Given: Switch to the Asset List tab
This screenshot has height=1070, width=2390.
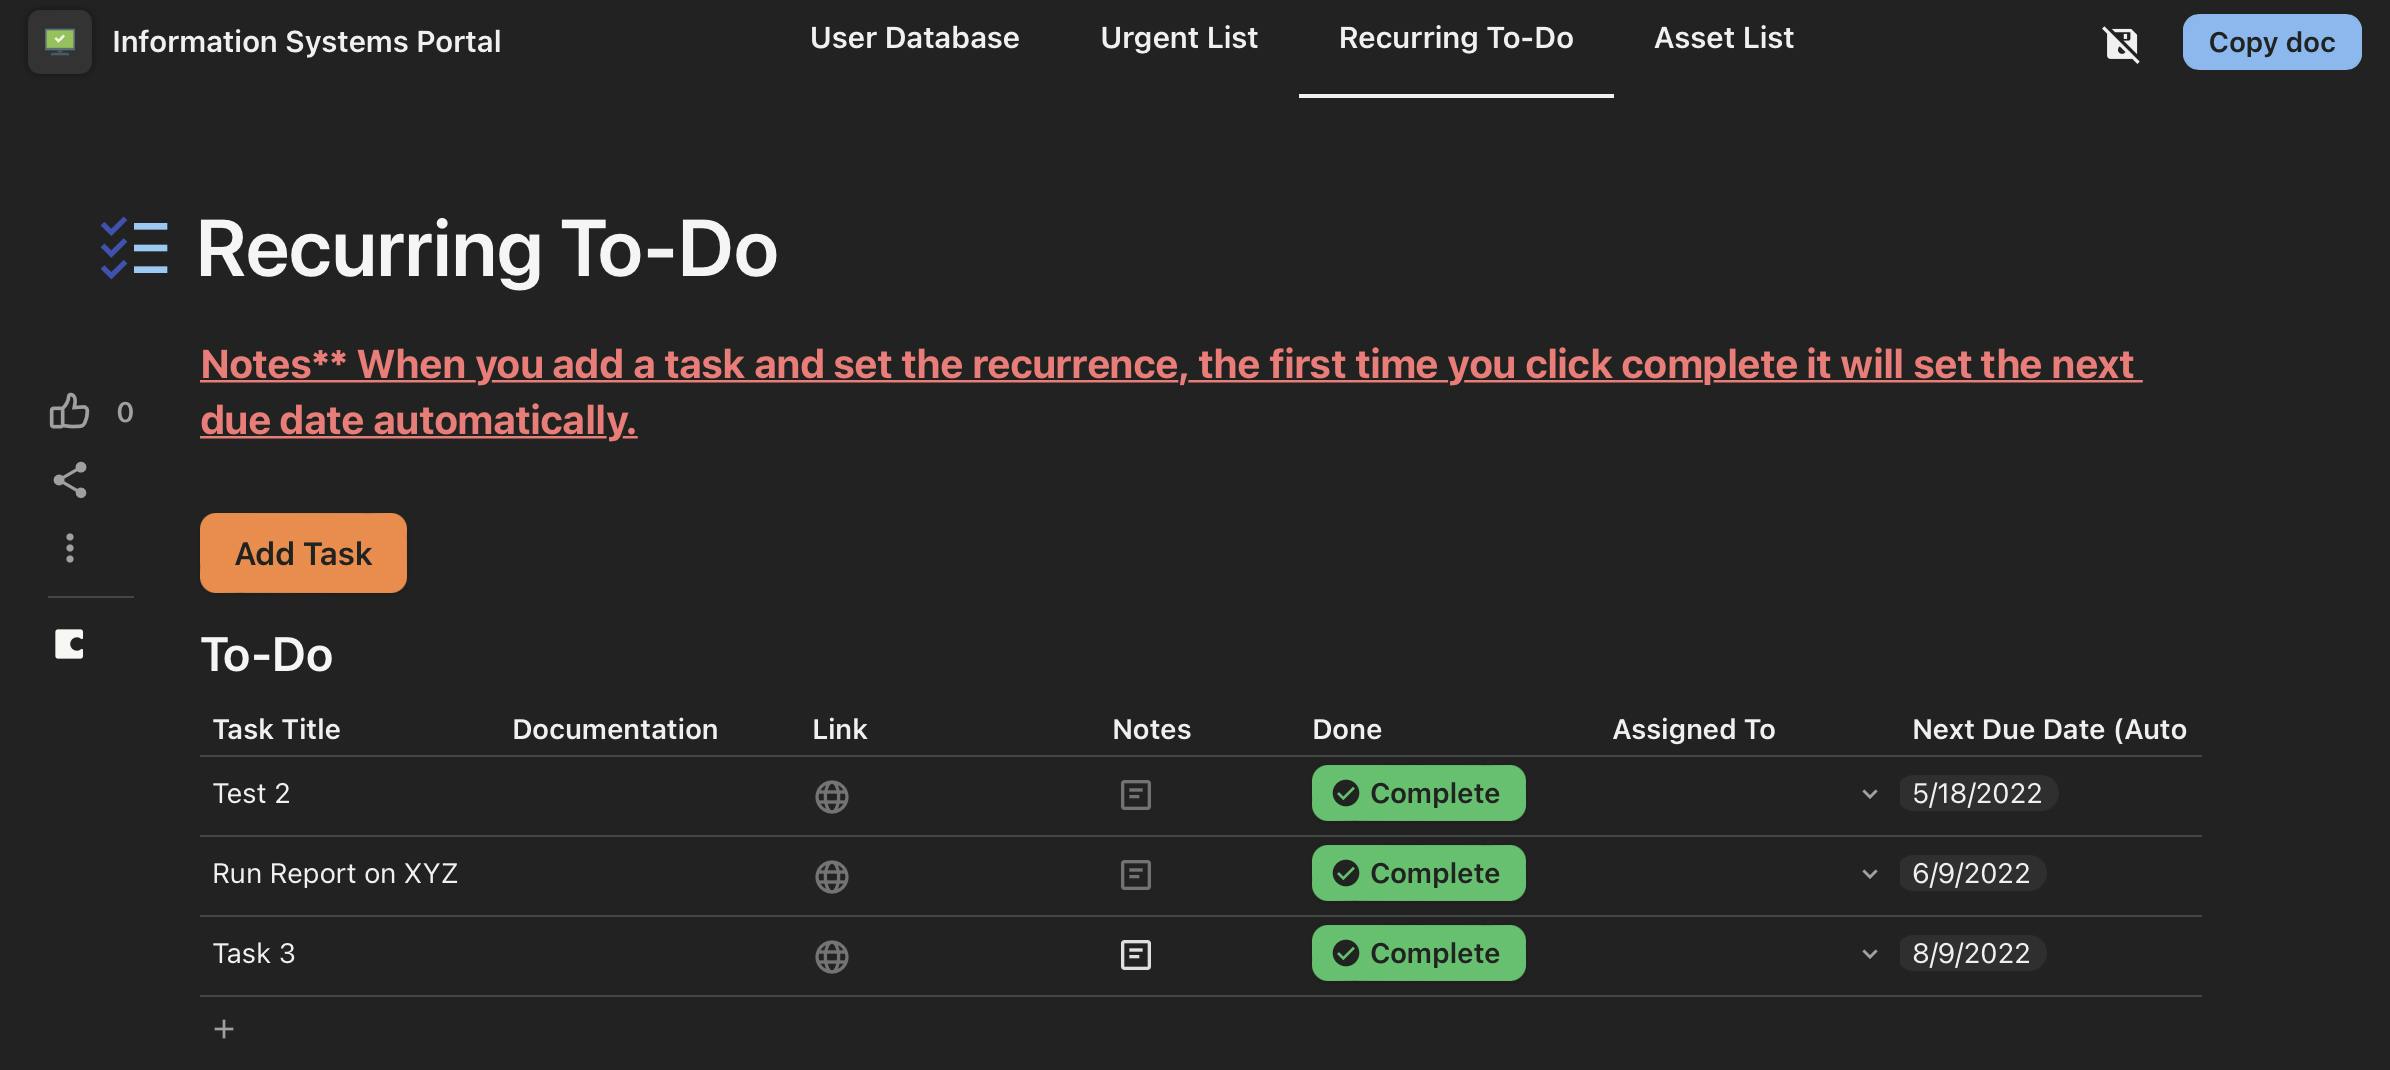Looking at the screenshot, I should tap(1724, 38).
